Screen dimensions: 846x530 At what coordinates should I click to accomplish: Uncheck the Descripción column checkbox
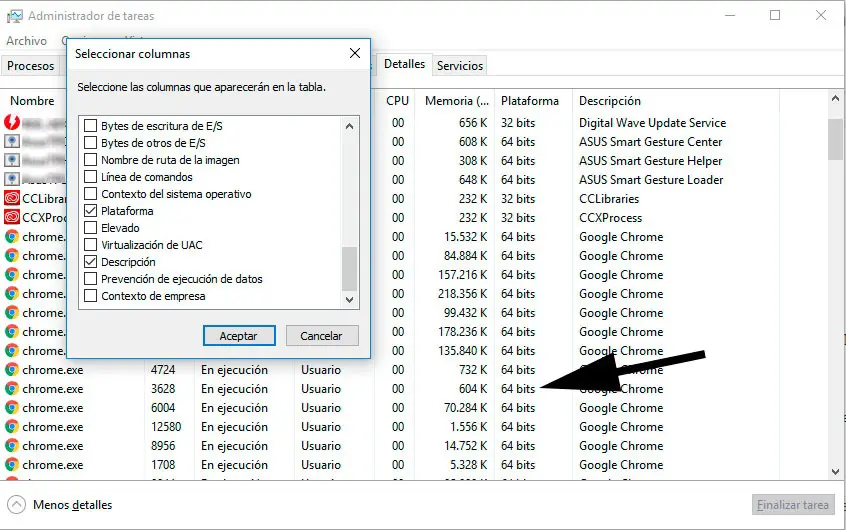[91, 262]
